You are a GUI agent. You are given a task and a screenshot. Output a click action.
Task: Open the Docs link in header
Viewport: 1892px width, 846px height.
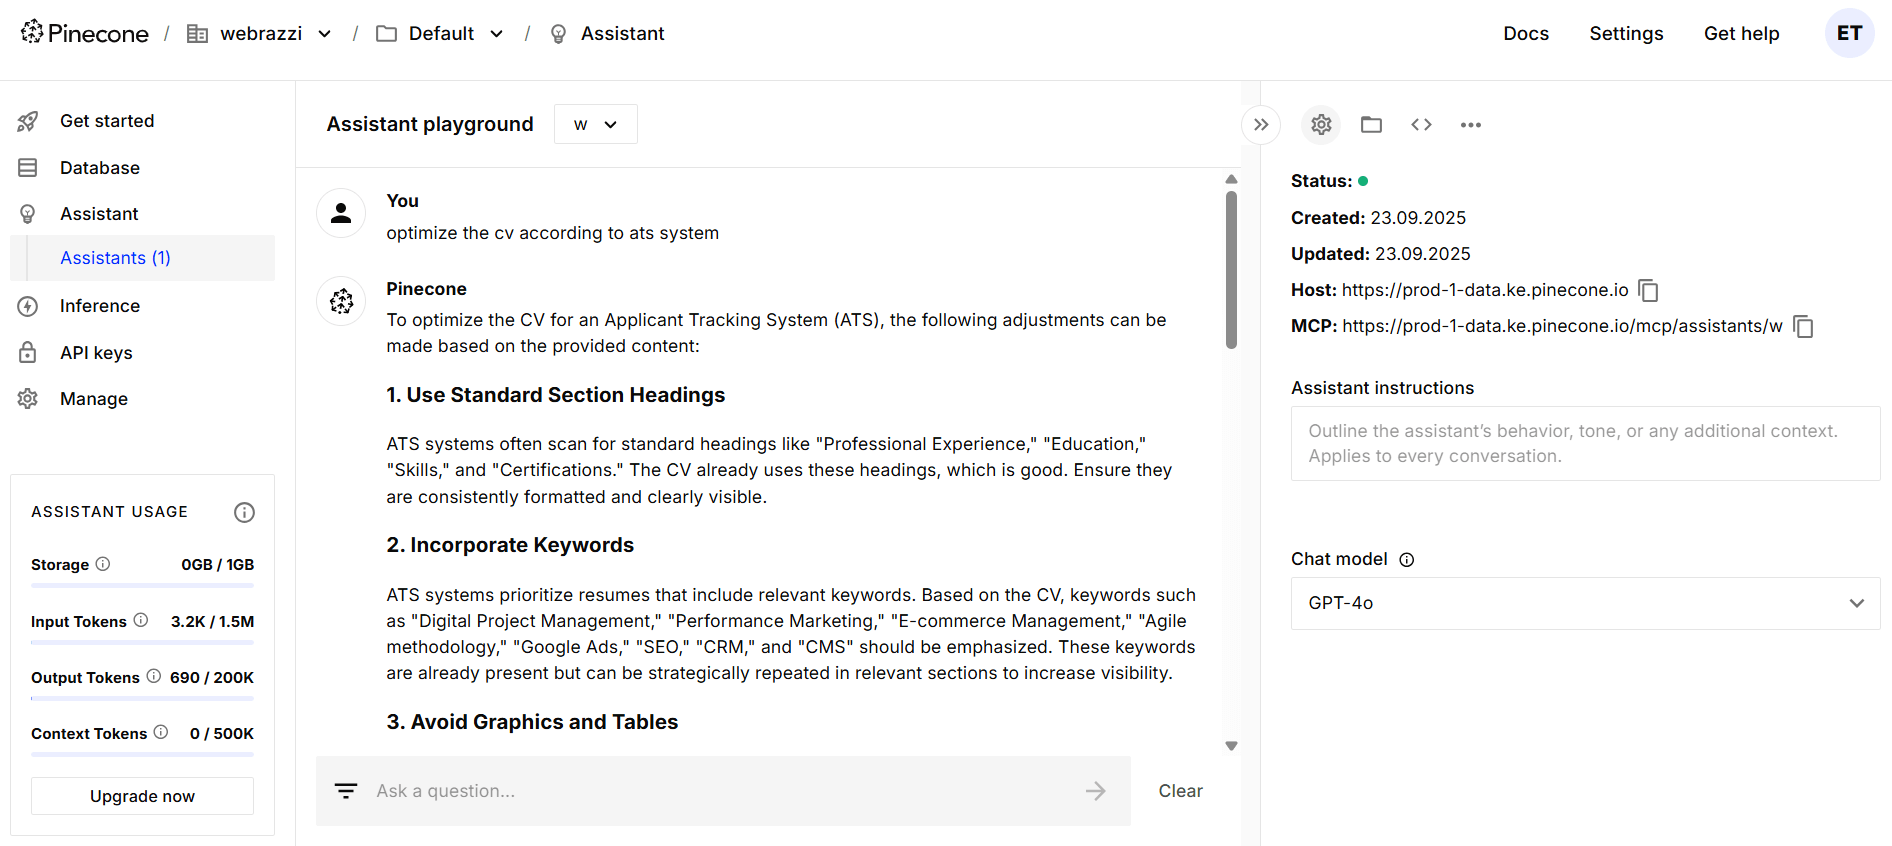[1525, 34]
